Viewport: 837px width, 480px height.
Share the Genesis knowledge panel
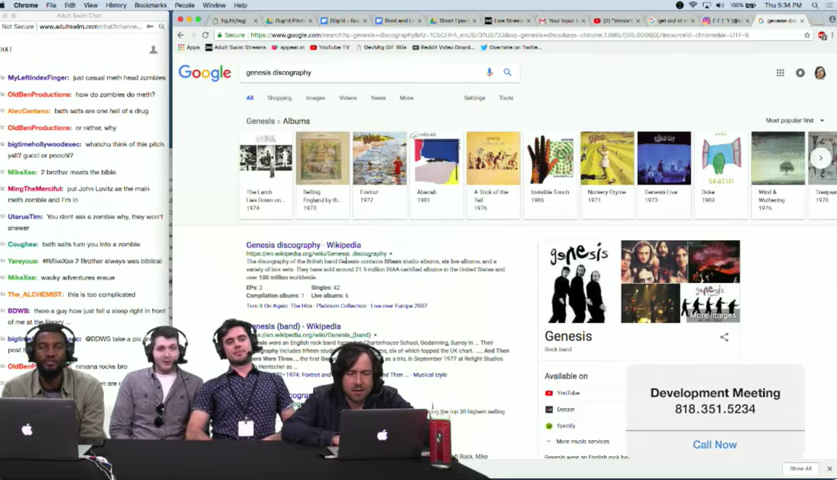724,337
